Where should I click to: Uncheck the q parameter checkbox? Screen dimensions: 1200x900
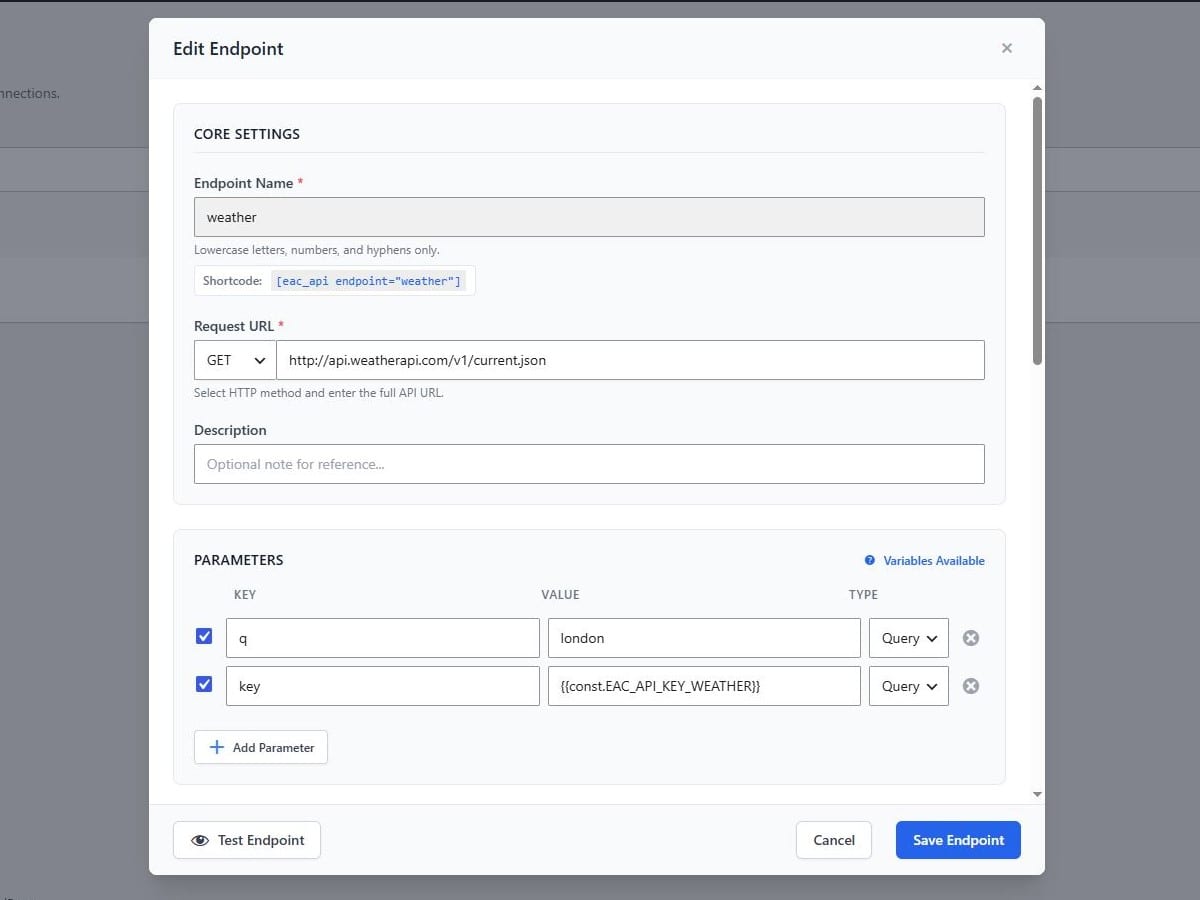(x=204, y=636)
